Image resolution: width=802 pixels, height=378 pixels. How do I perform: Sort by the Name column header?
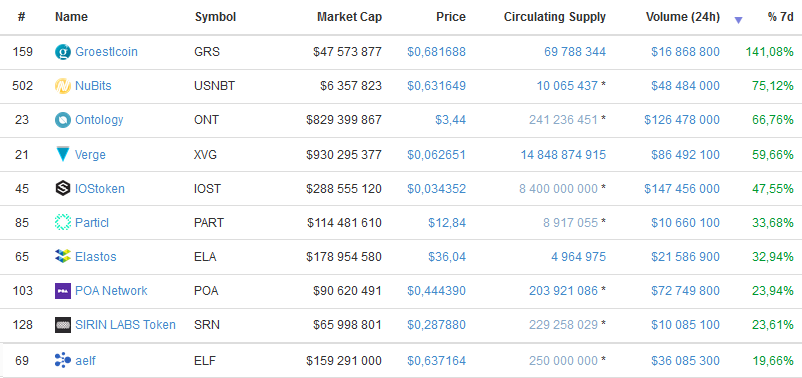pos(71,17)
